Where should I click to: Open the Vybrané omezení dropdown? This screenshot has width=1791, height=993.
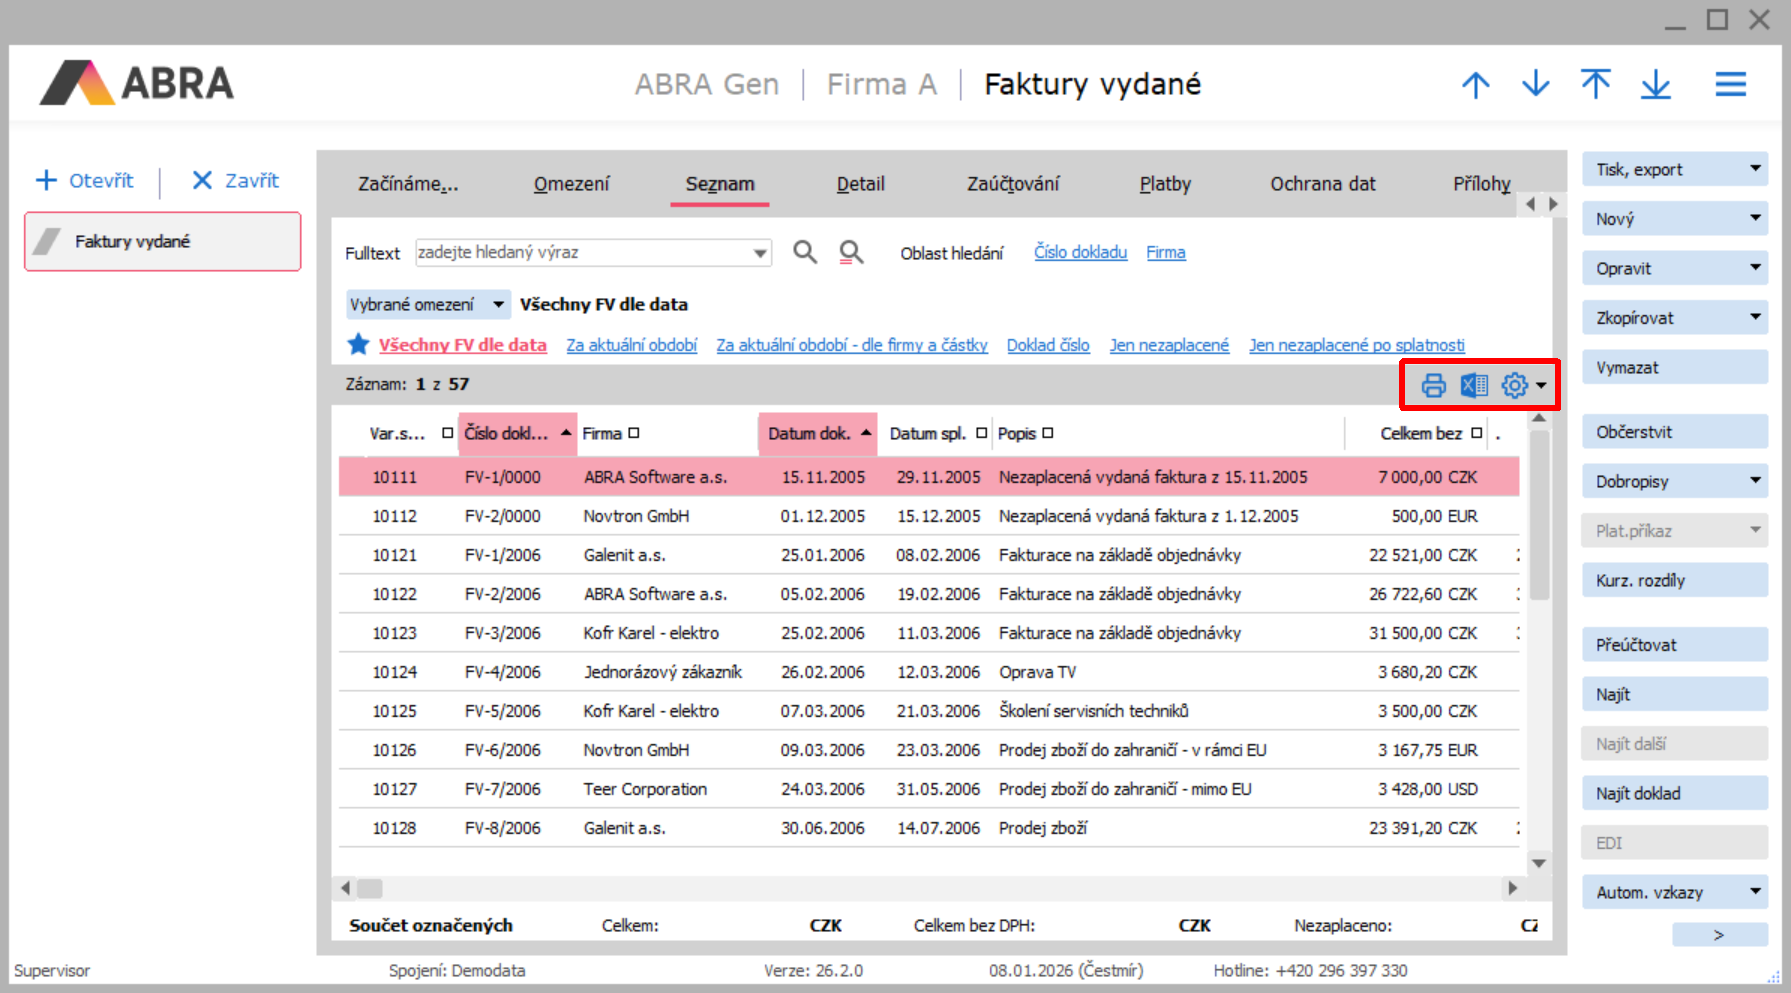498,304
